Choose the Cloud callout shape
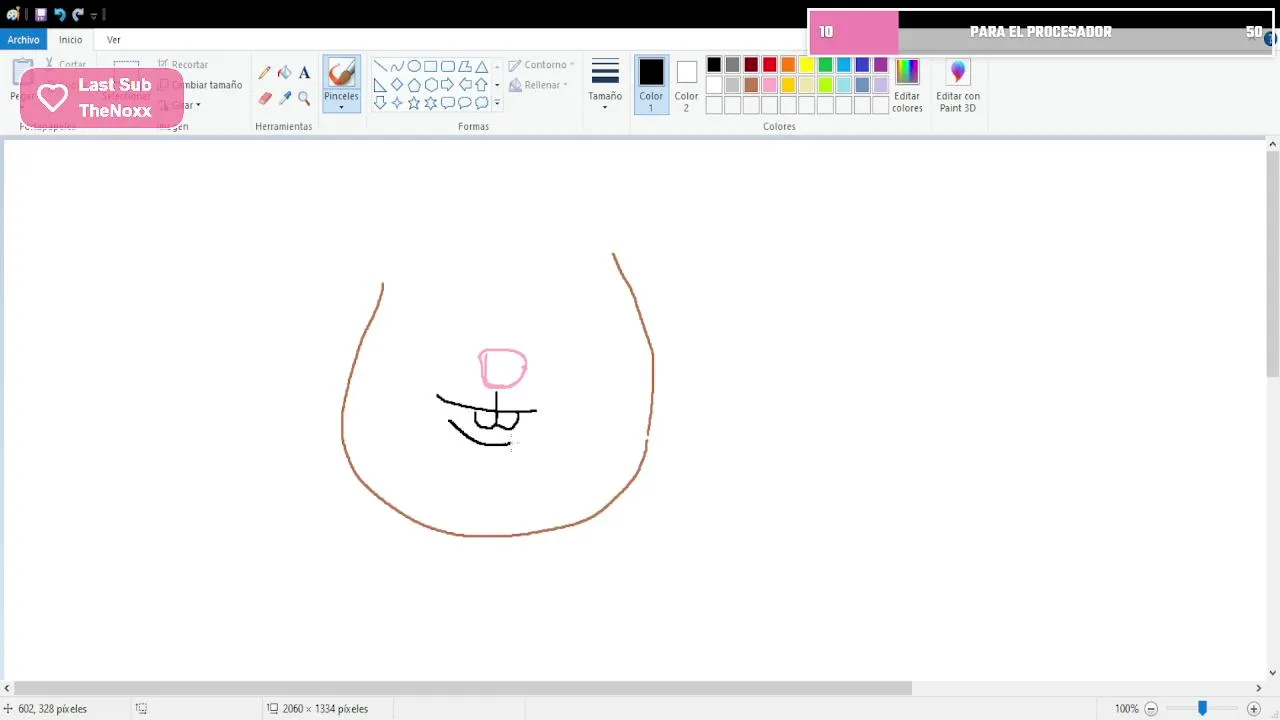Image resolution: width=1280 pixels, height=720 pixels. (482, 103)
